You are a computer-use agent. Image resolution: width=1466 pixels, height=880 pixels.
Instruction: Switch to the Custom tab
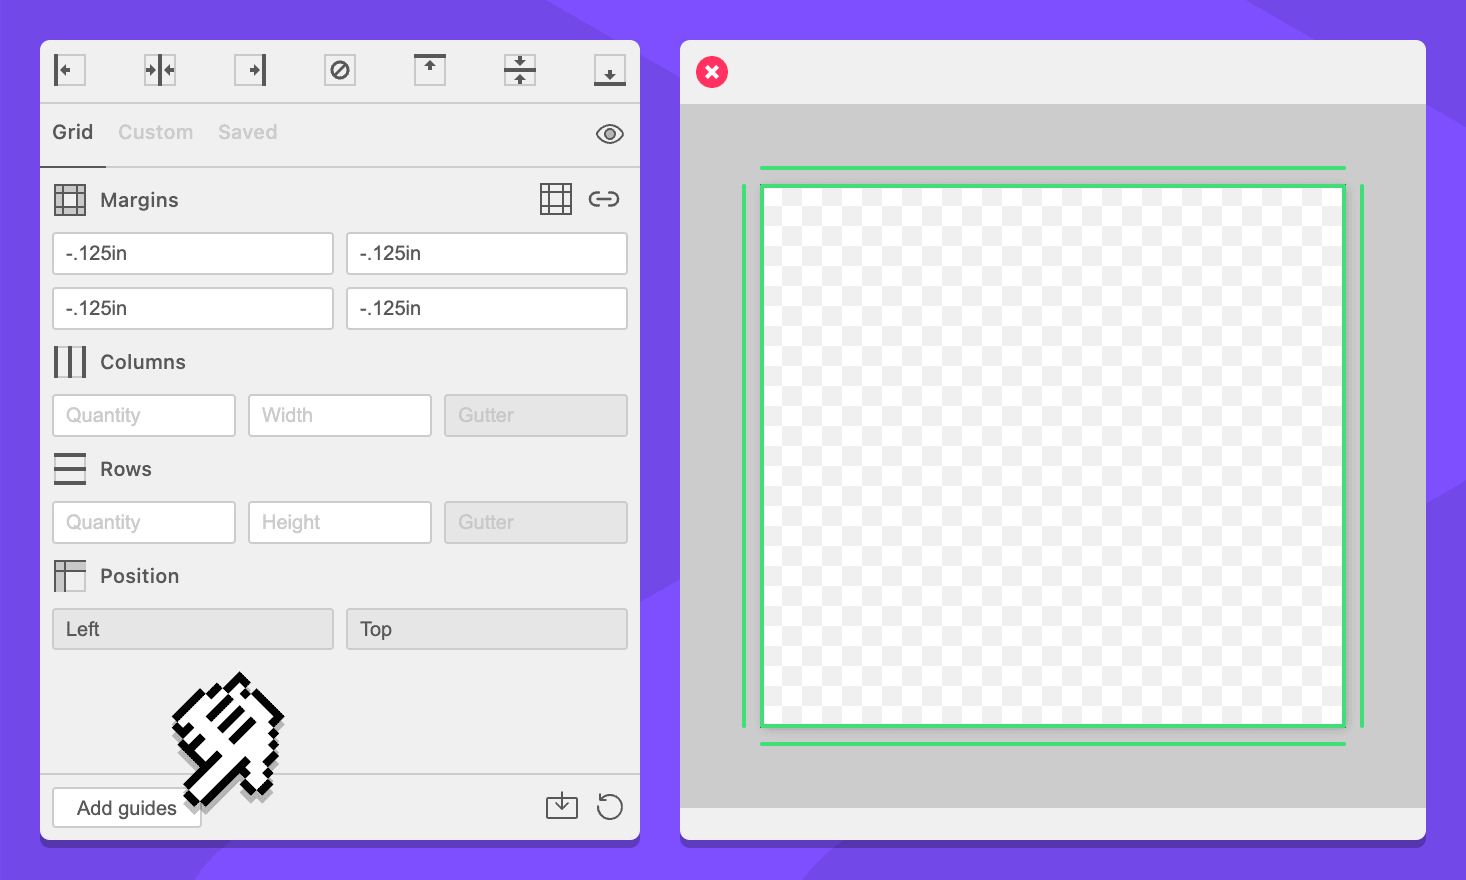pos(156,132)
